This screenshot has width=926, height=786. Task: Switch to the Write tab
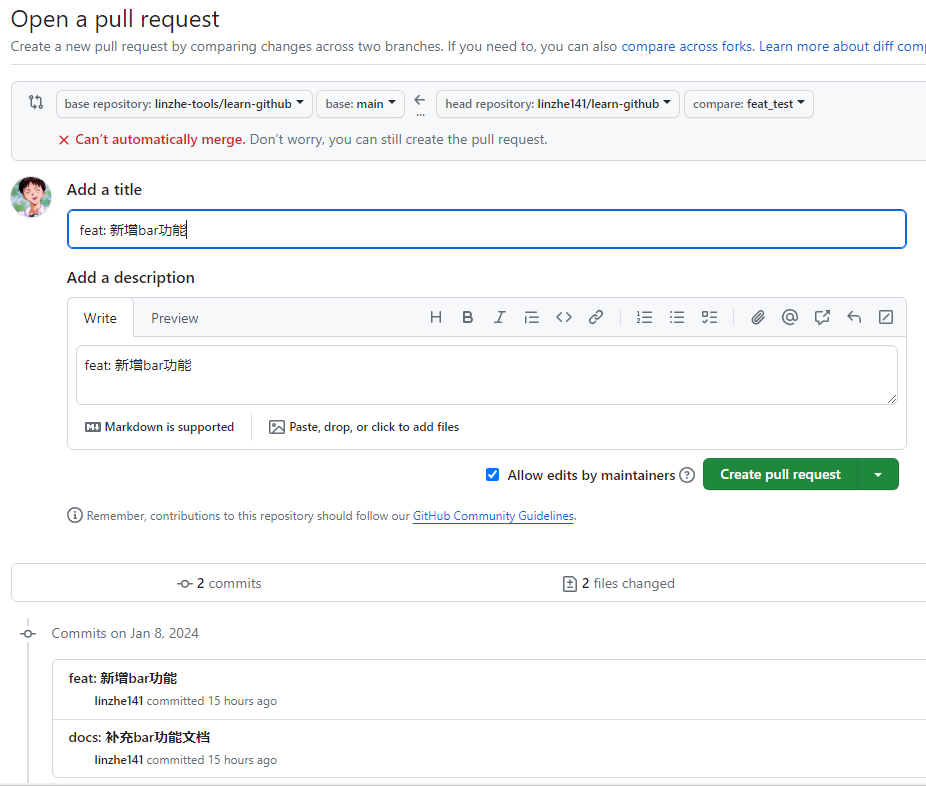point(100,318)
